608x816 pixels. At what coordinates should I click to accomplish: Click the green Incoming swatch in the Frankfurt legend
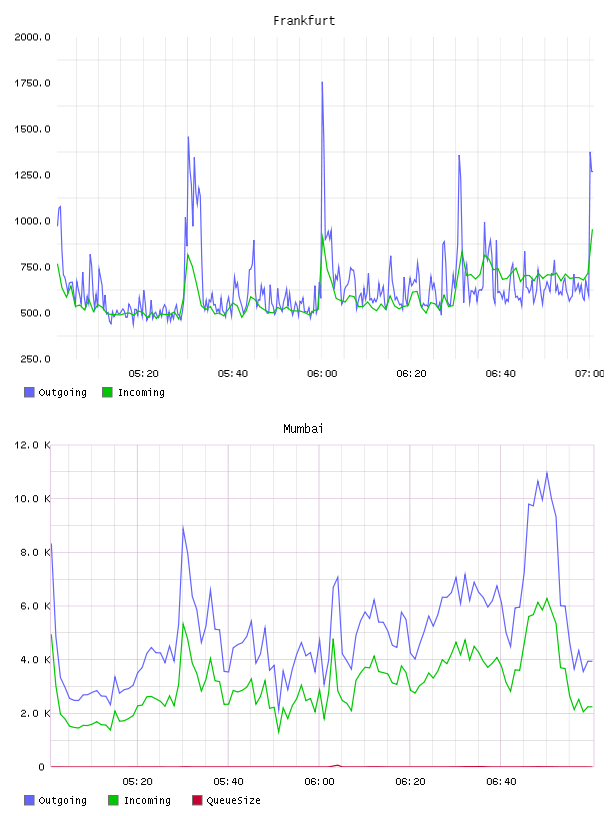click(107, 392)
